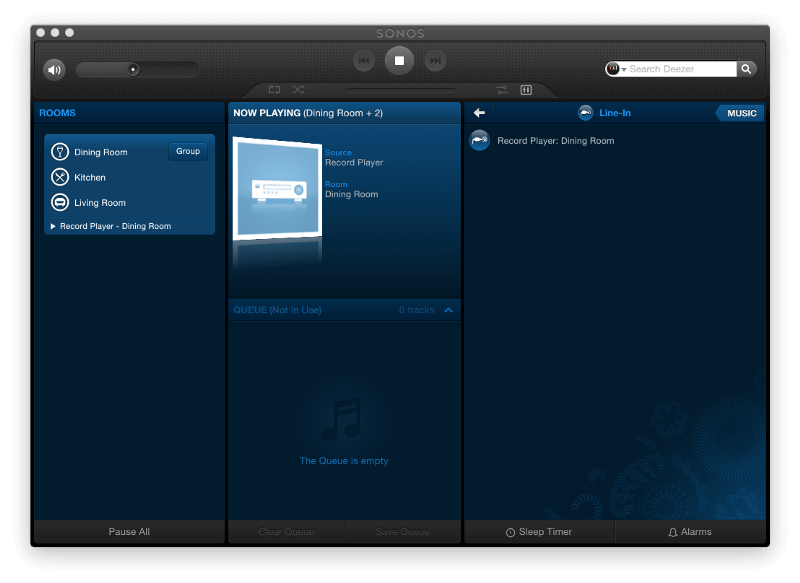Skip to previous track
The image size is (800, 583).
pos(364,61)
